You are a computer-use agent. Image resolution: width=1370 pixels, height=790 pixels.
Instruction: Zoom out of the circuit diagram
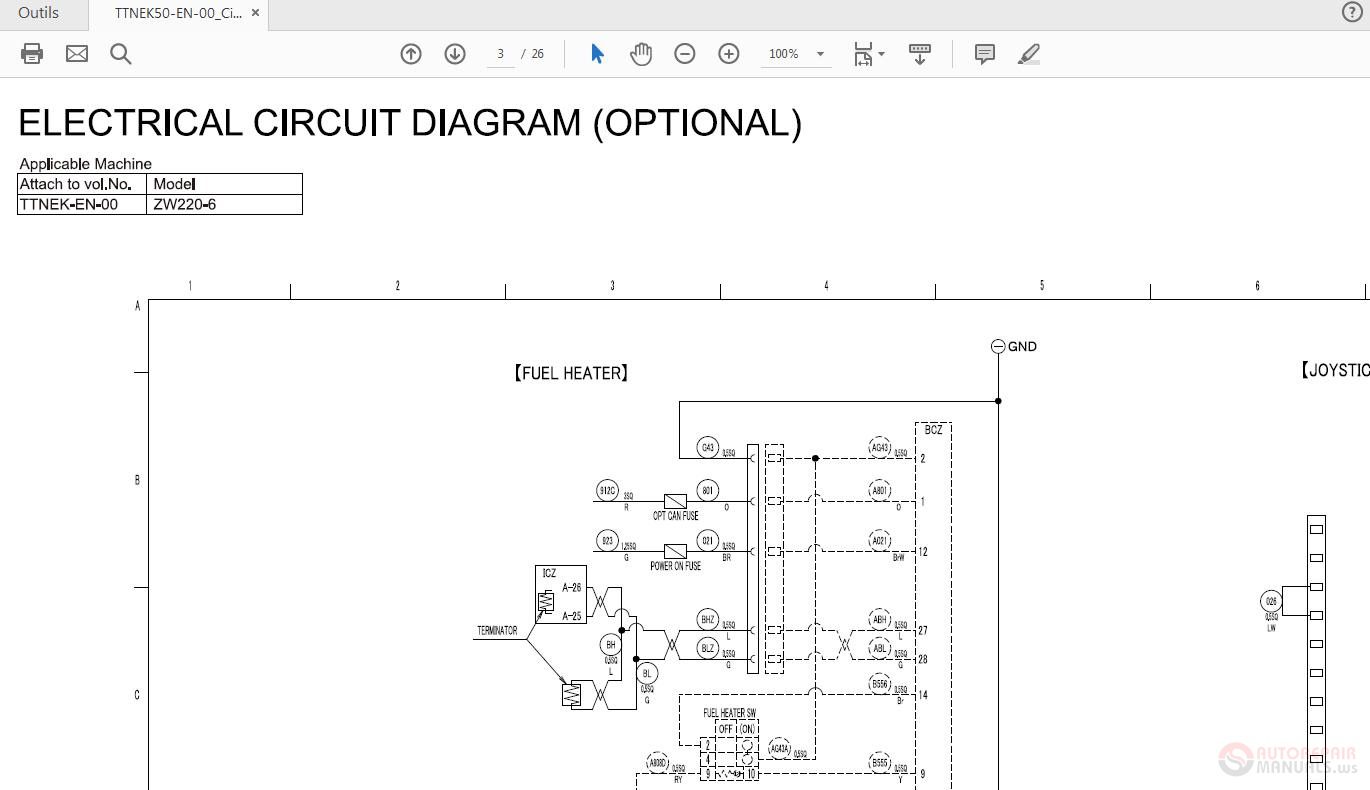point(685,53)
